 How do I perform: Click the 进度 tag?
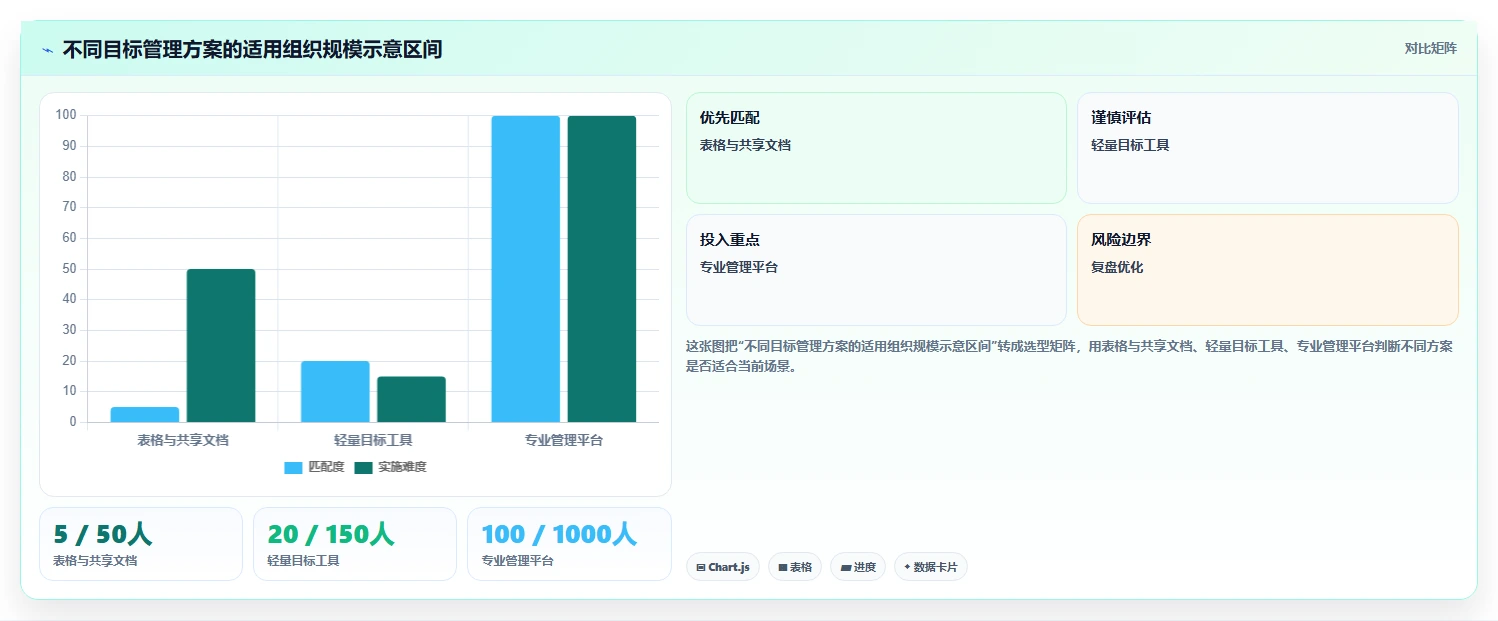click(x=858, y=567)
